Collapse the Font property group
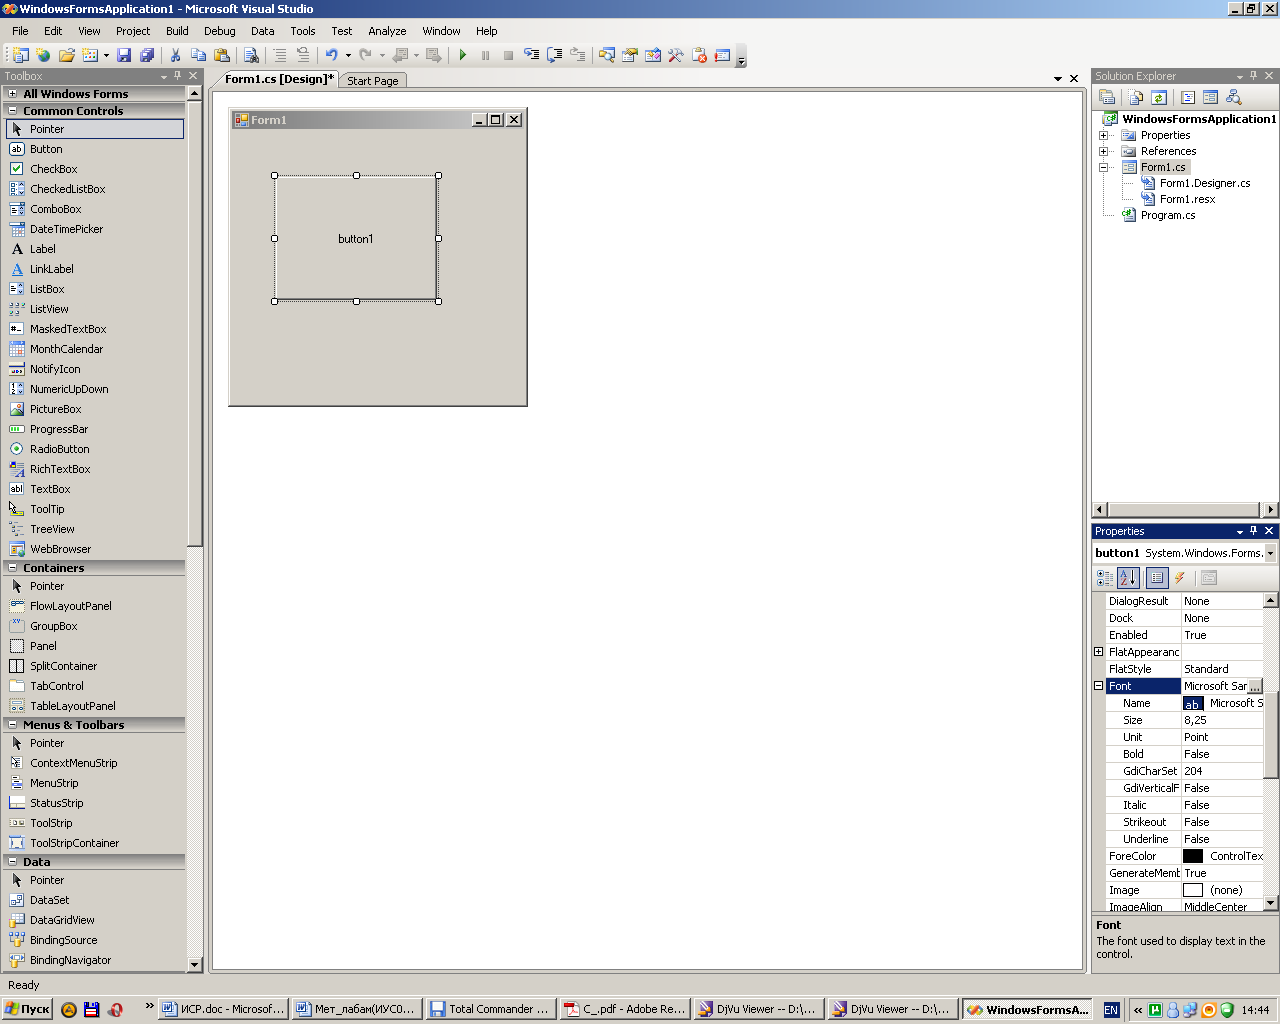The image size is (1280, 1024). point(1098,686)
